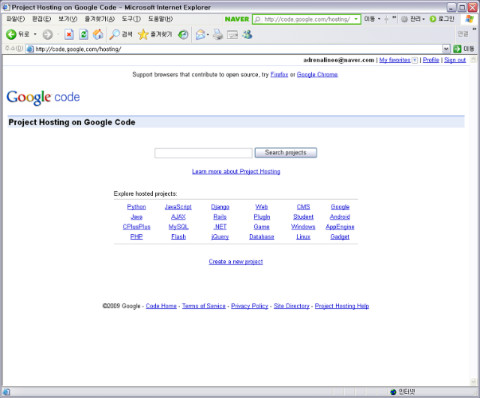480x398 pixels.
Task: Open the View menu
Action: [68, 19]
